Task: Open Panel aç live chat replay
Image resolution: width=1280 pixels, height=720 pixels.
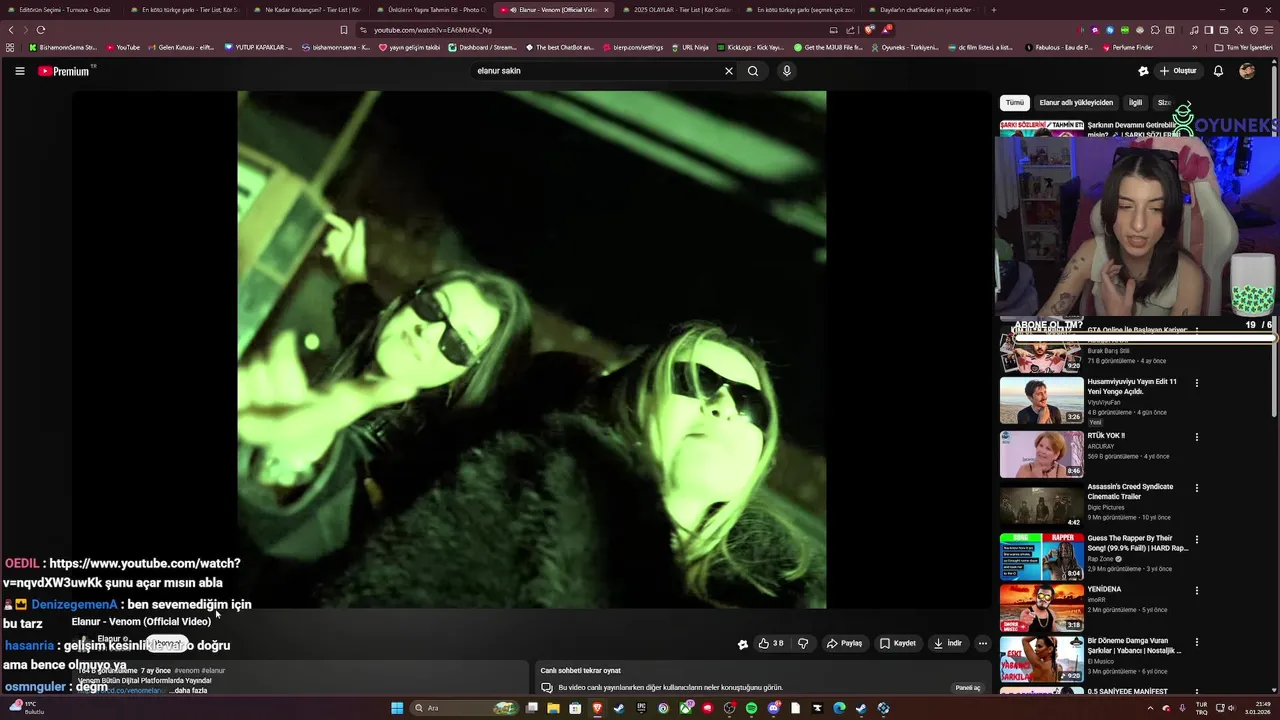Action: [968, 688]
